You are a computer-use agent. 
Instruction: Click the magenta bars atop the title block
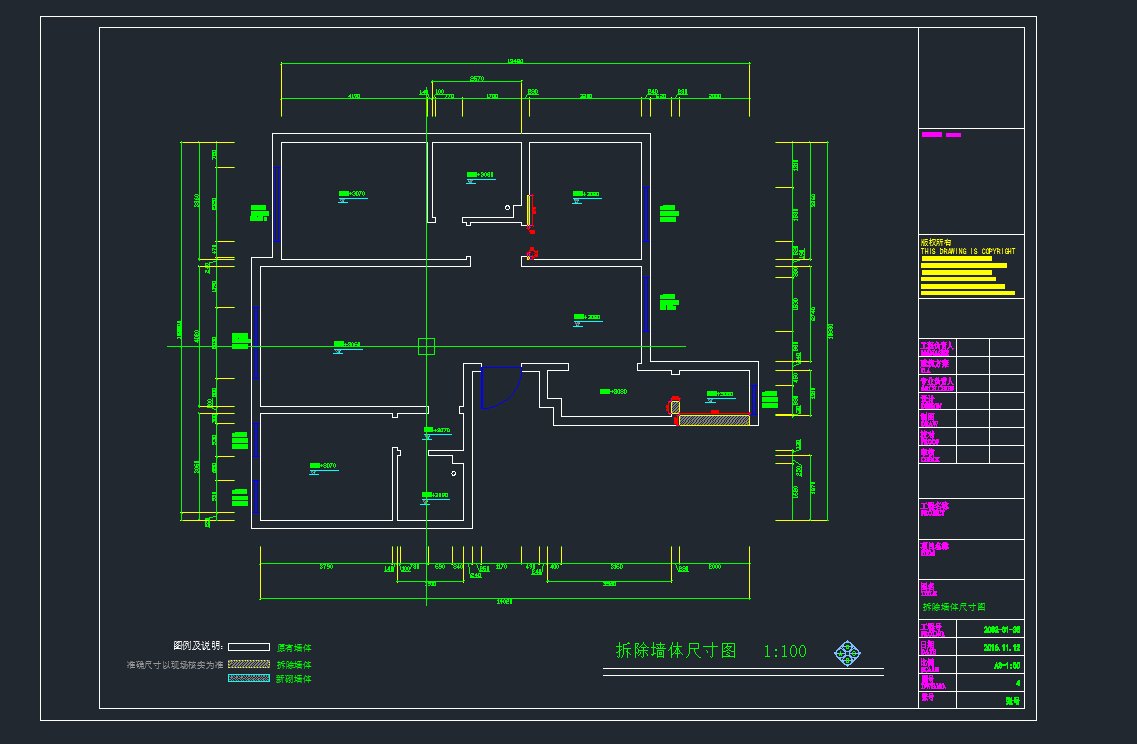click(941, 134)
